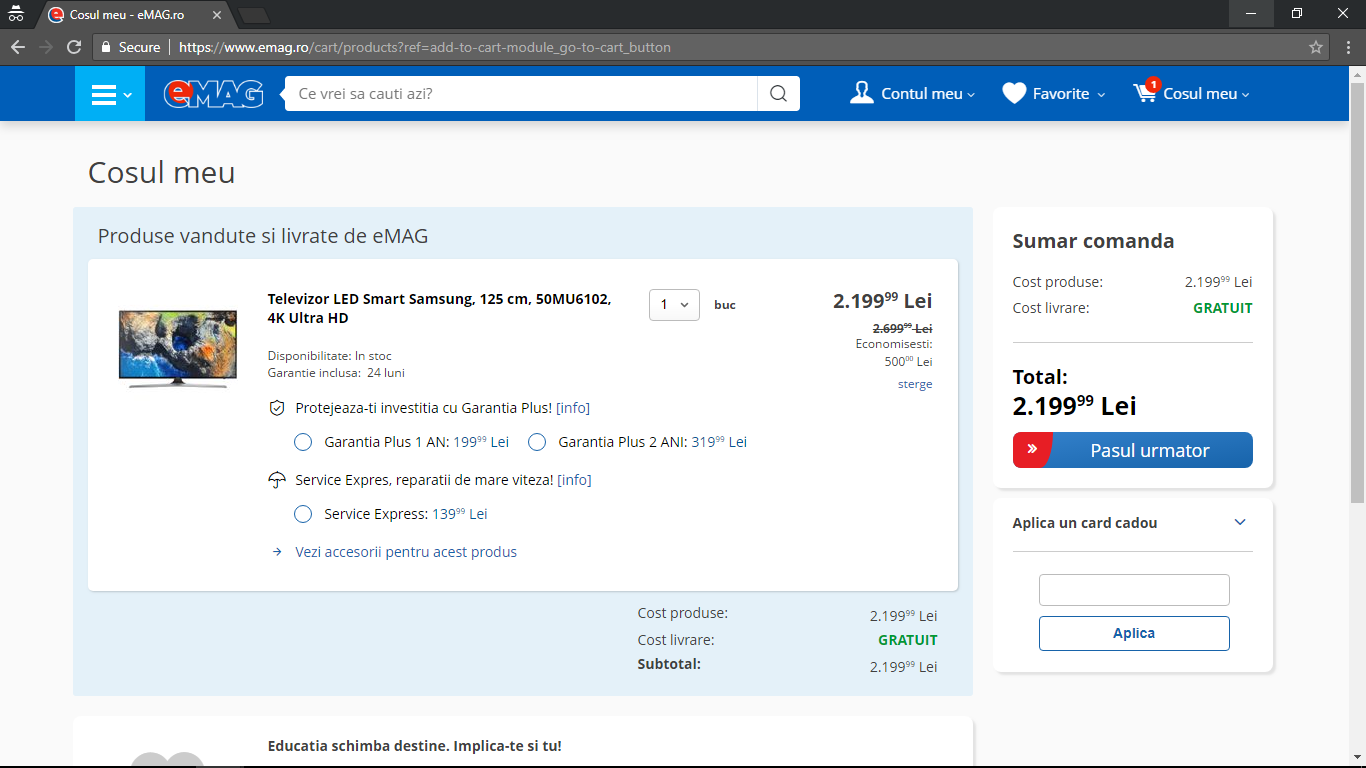Click the Cosul meu label in header
Screen dimensions: 1366x768
pyautogui.click(x=1200, y=94)
